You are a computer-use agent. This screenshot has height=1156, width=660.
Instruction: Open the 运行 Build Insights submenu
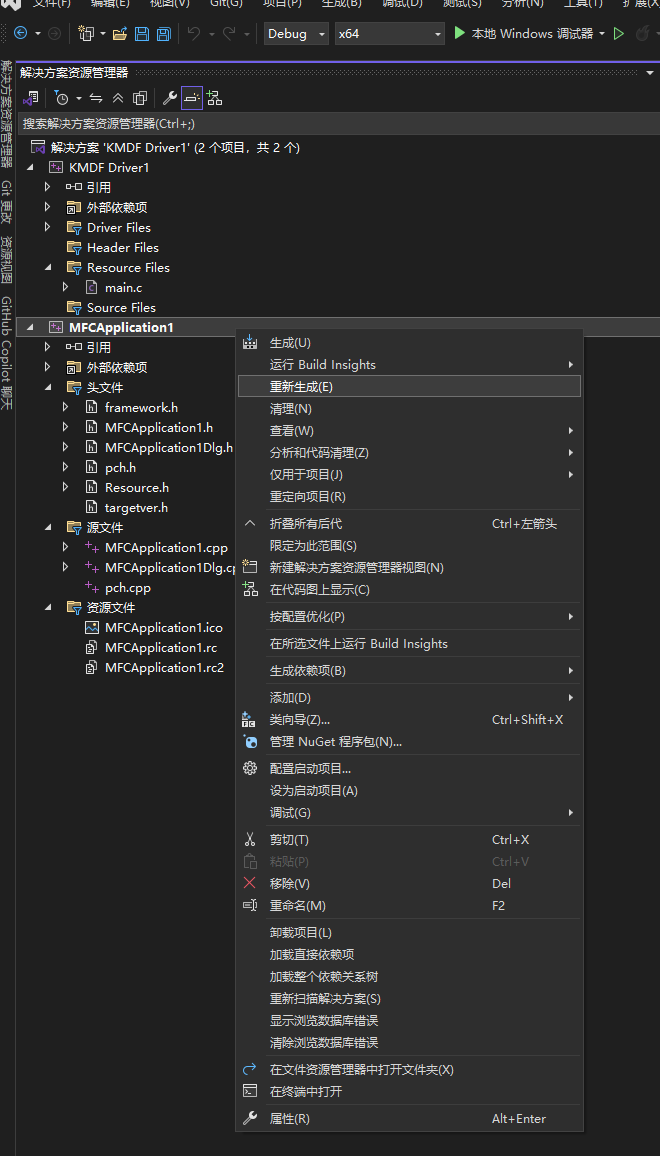tap(409, 364)
